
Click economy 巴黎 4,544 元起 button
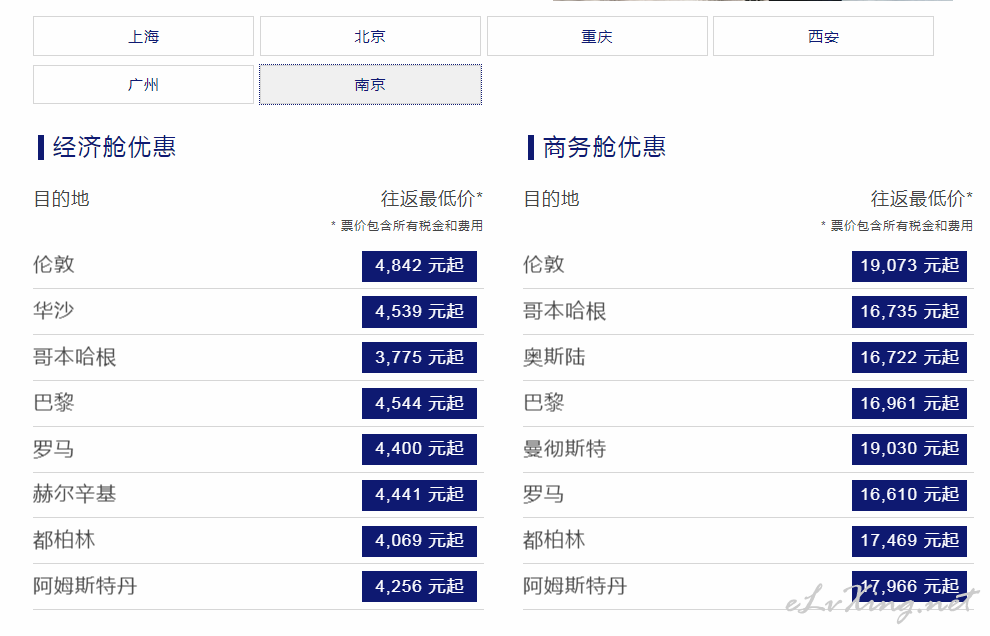[x=419, y=404]
